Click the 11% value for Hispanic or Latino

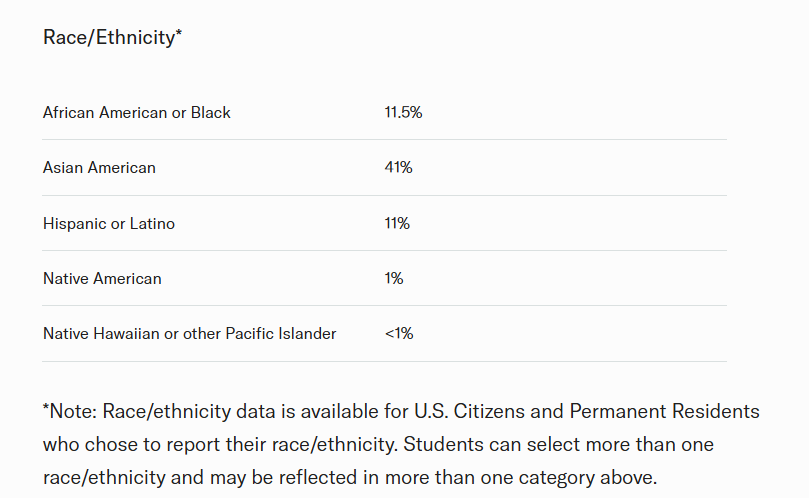tap(397, 224)
